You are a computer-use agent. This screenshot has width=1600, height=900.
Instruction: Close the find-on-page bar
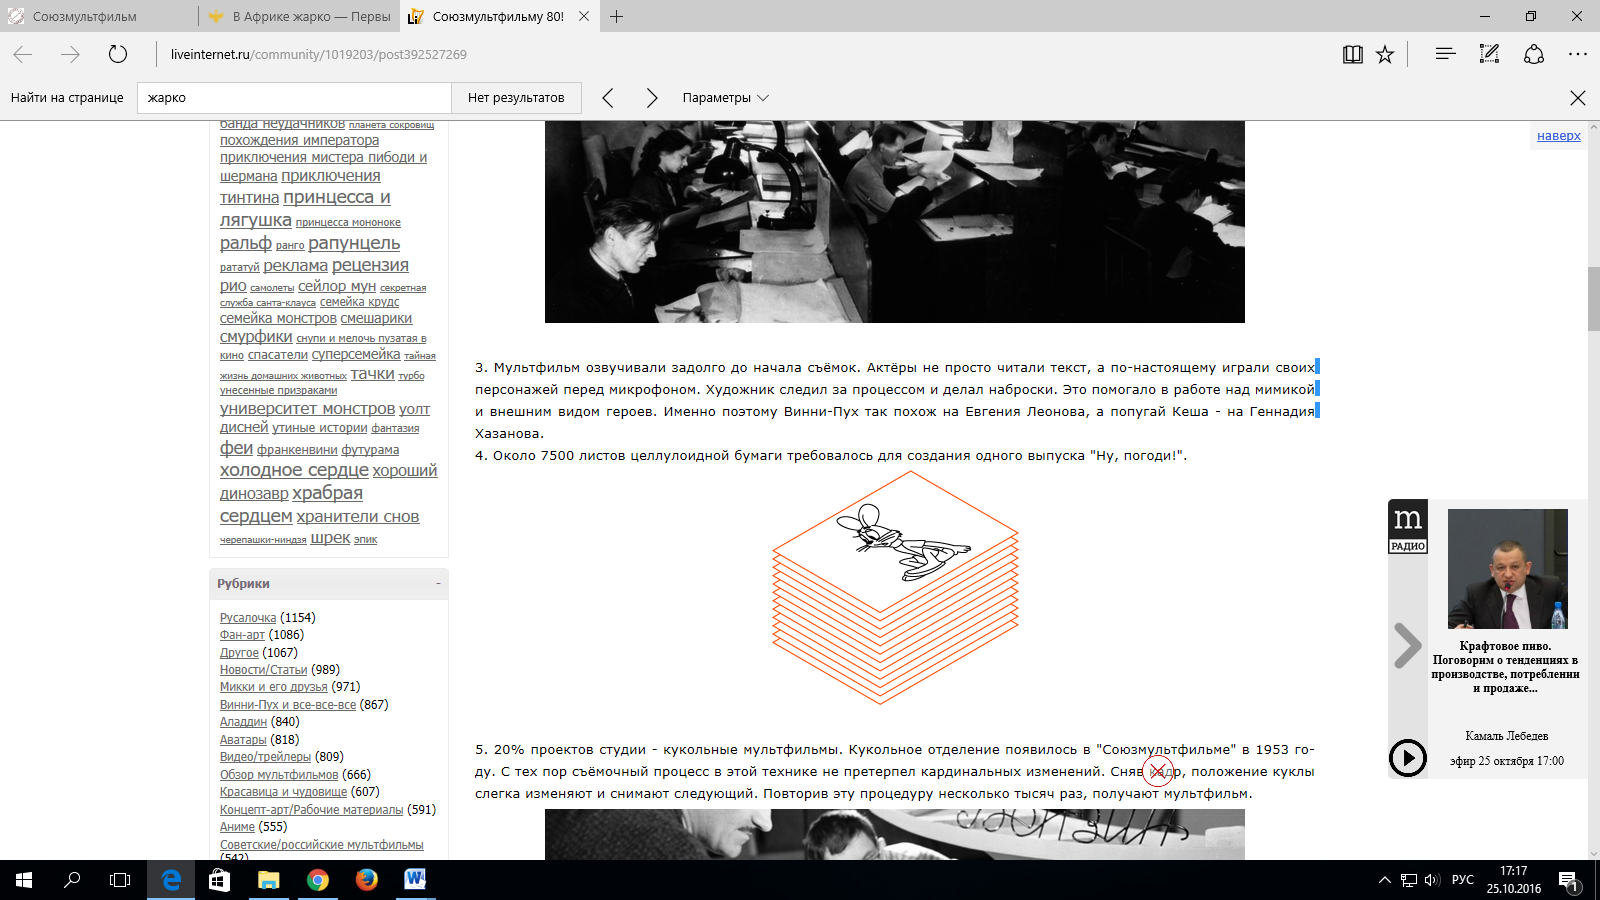[x=1578, y=98]
